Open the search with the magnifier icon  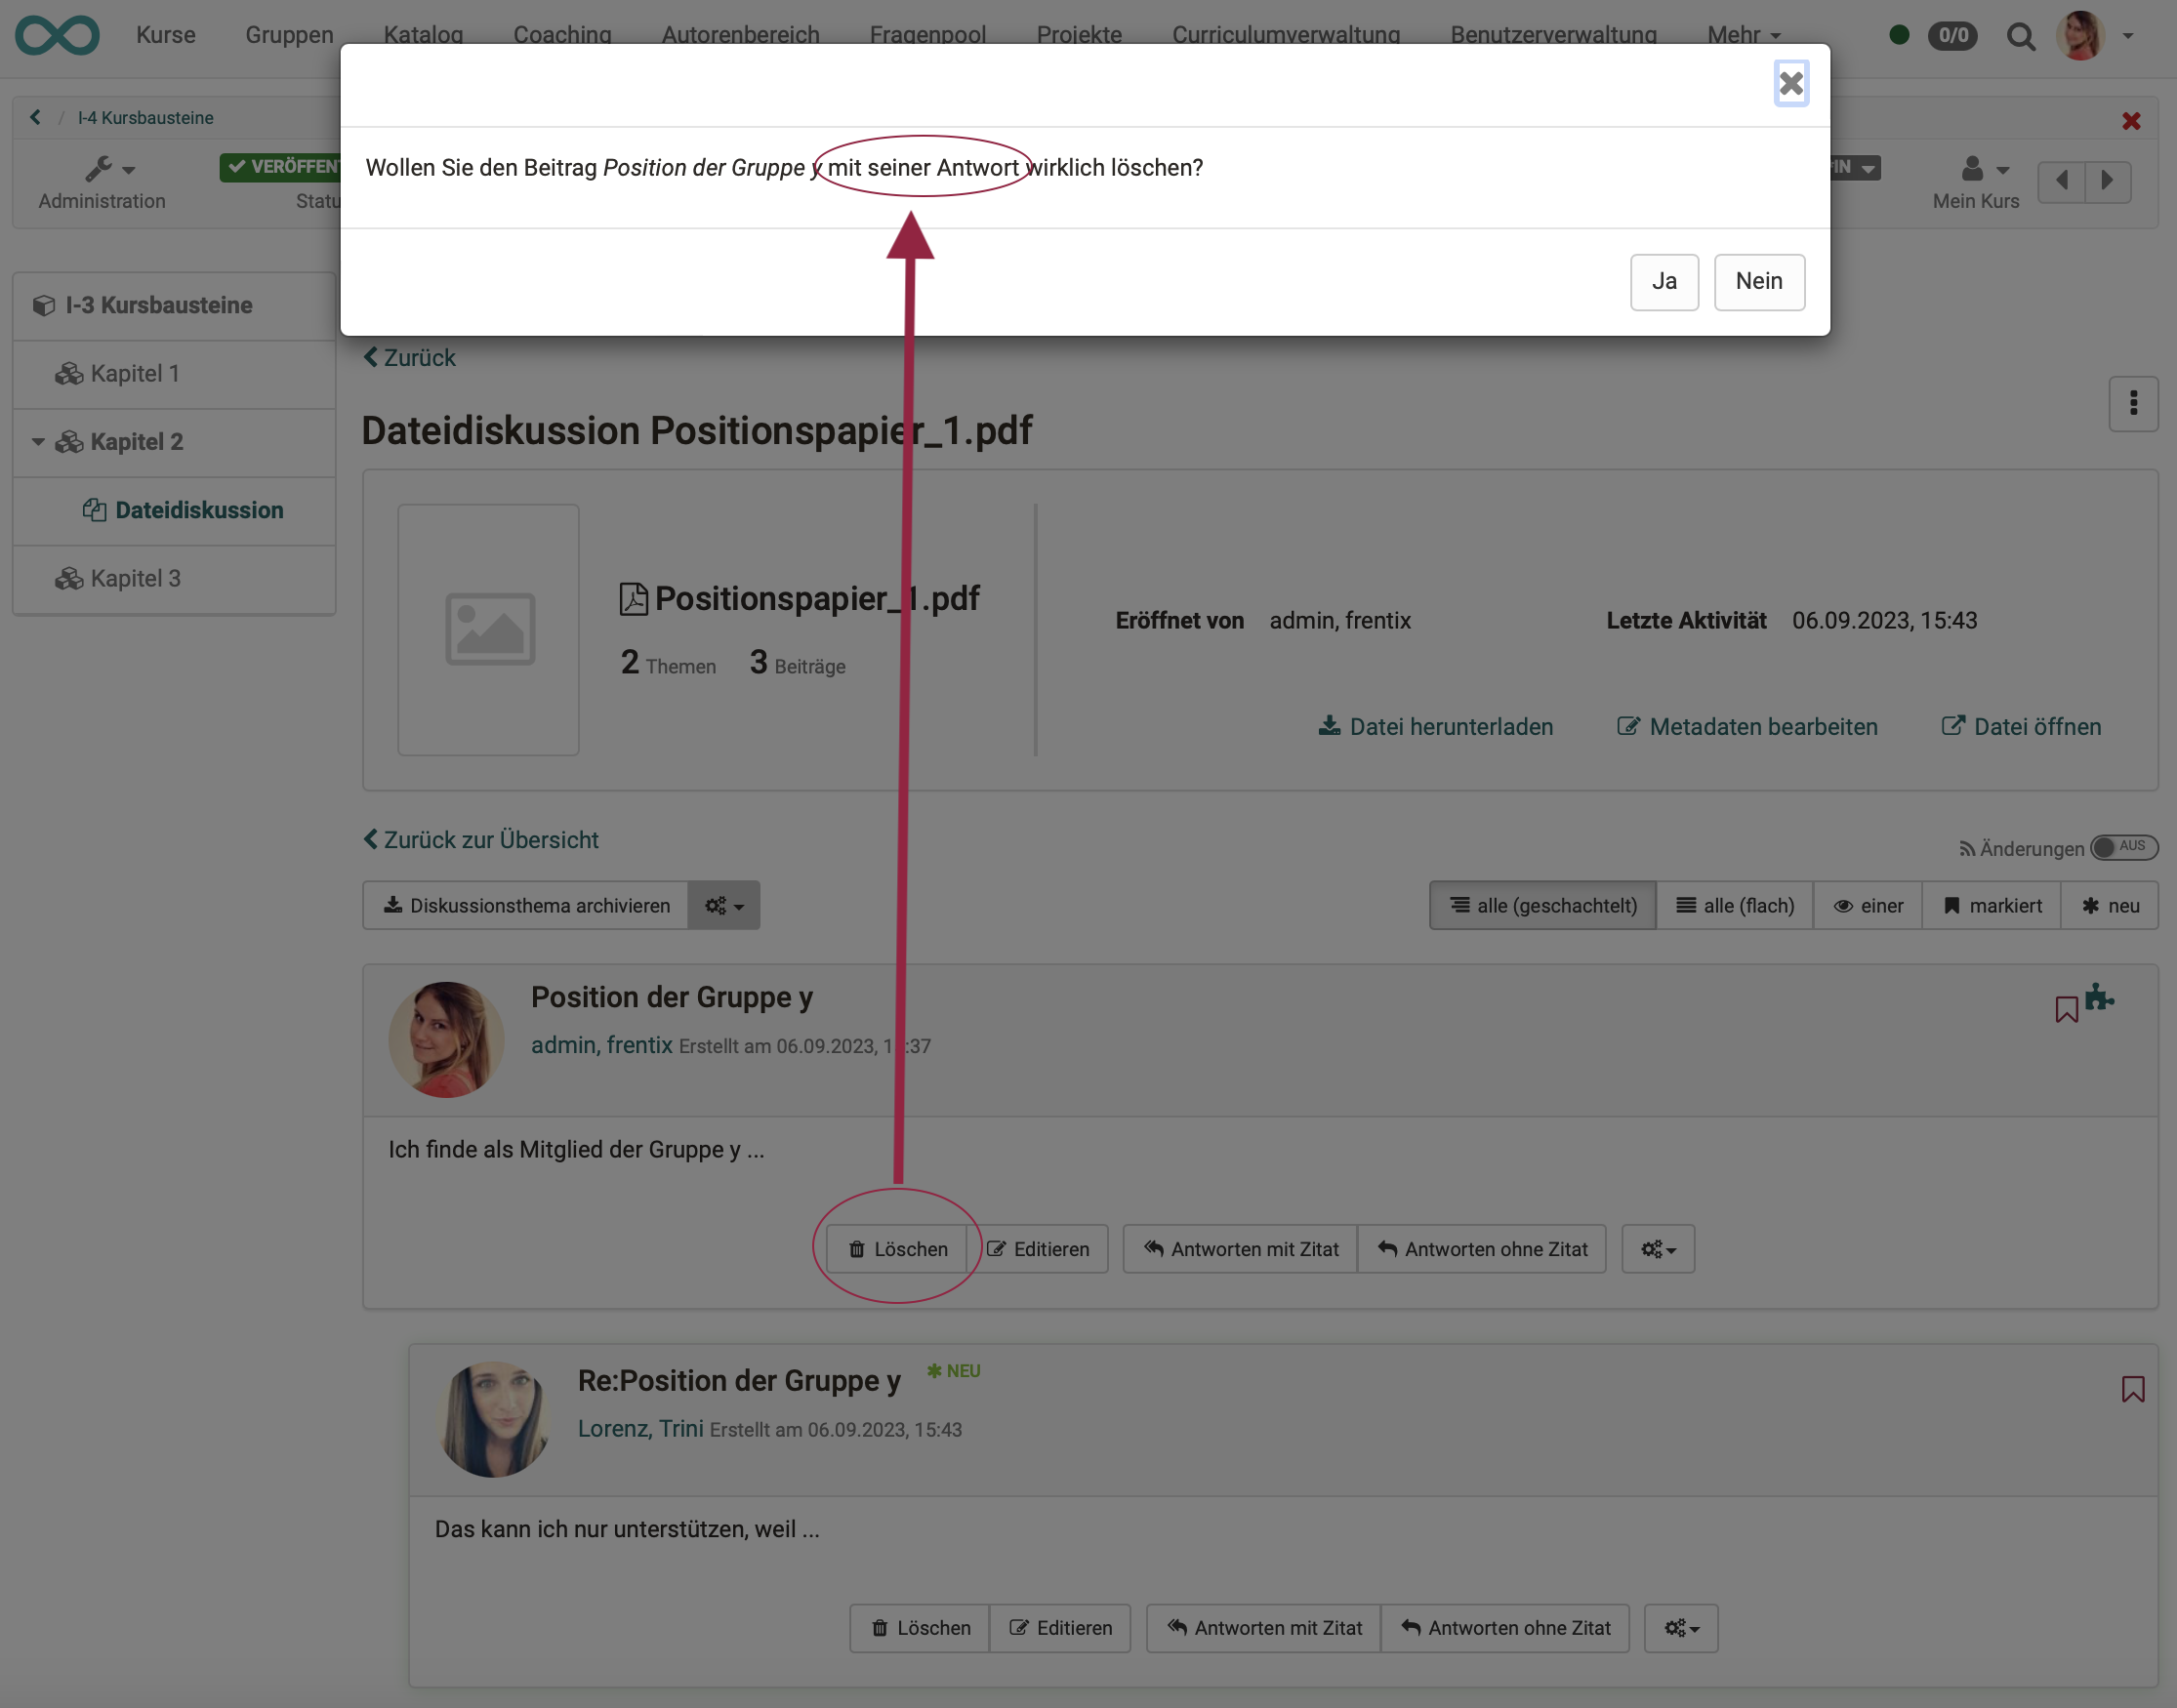pyautogui.click(x=2021, y=36)
